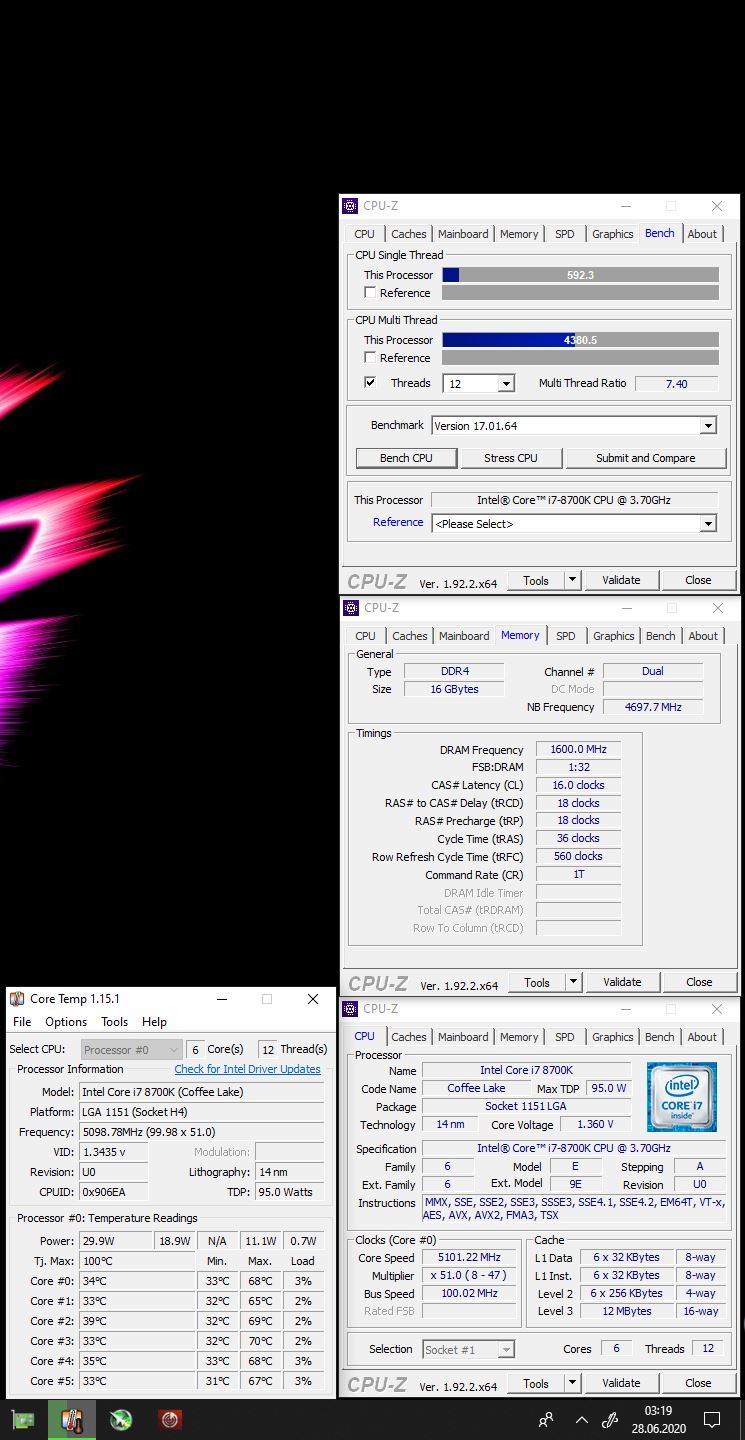This screenshot has width=745, height=1440.
Task: Click the CPU-Z icon in the Memory window title bar
Action: (x=351, y=608)
